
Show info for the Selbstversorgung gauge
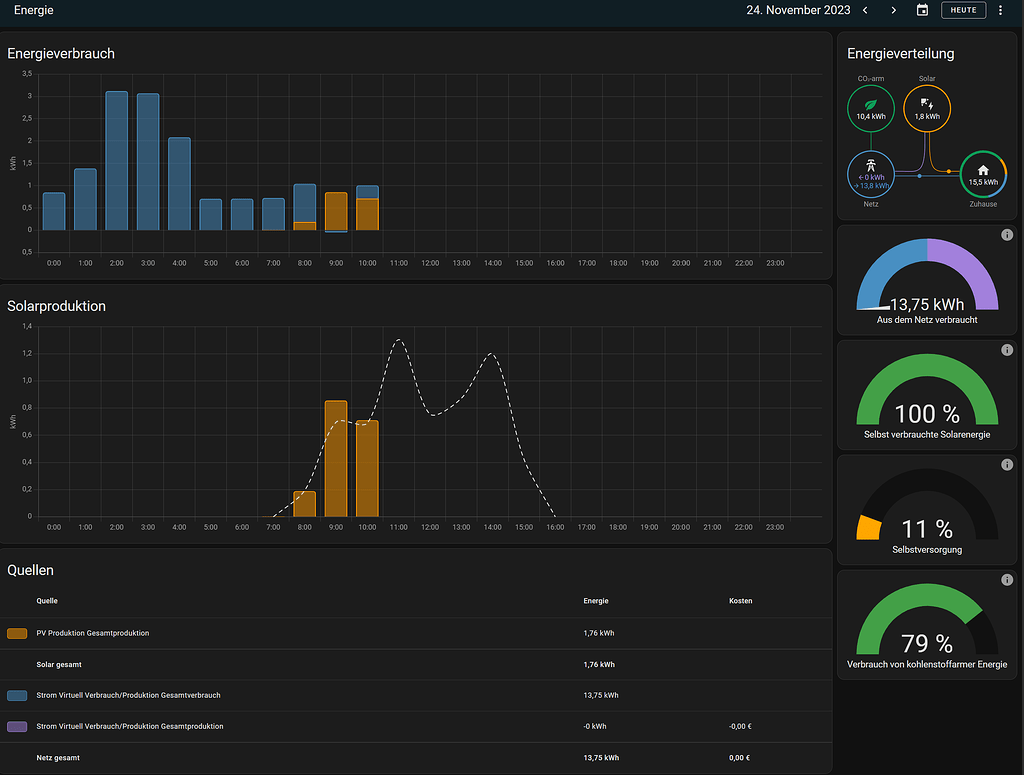click(x=1007, y=465)
